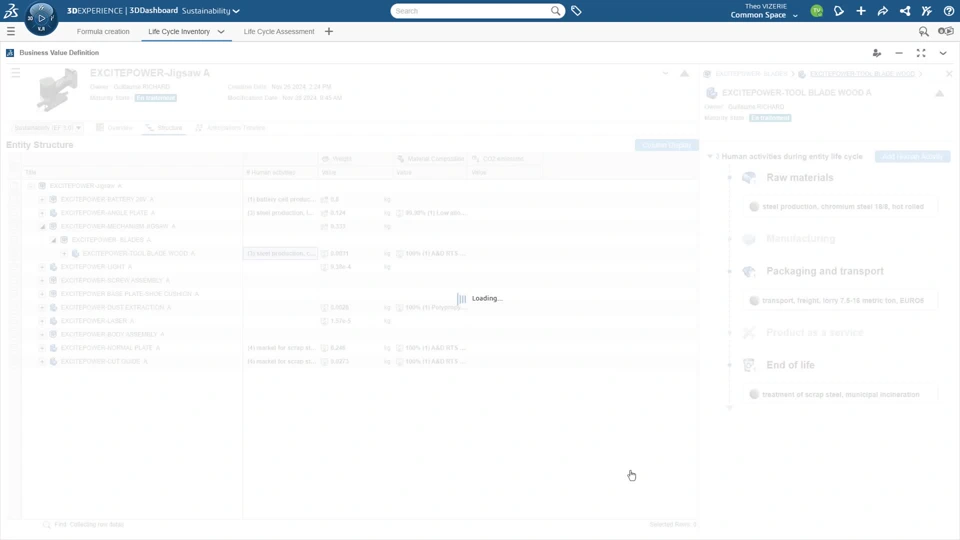
Task: Open the hamburger menu beside Formula creation
Action: coord(11,31)
